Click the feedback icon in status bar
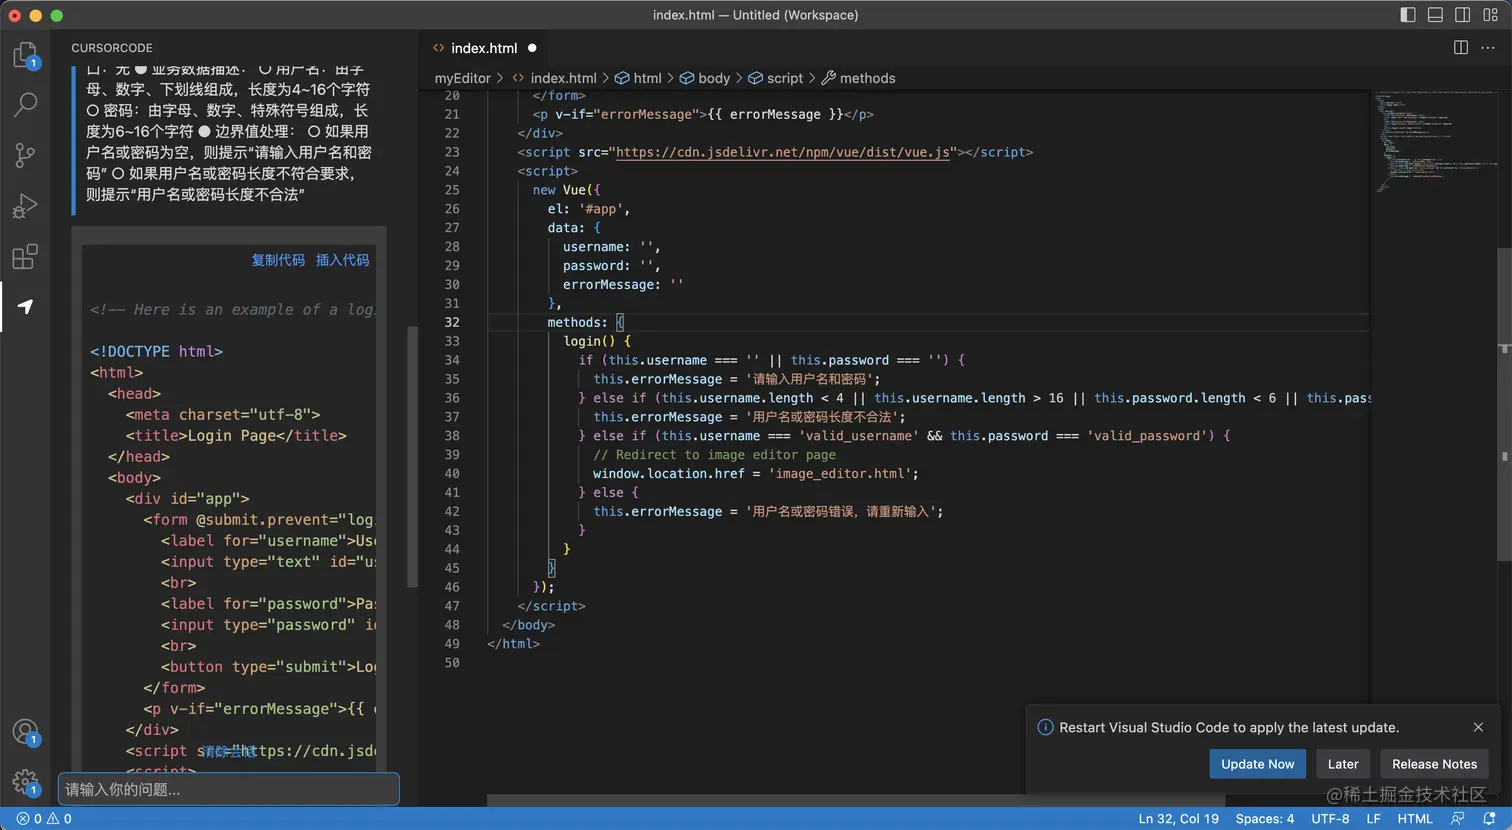This screenshot has width=1512, height=830. [1458, 818]
